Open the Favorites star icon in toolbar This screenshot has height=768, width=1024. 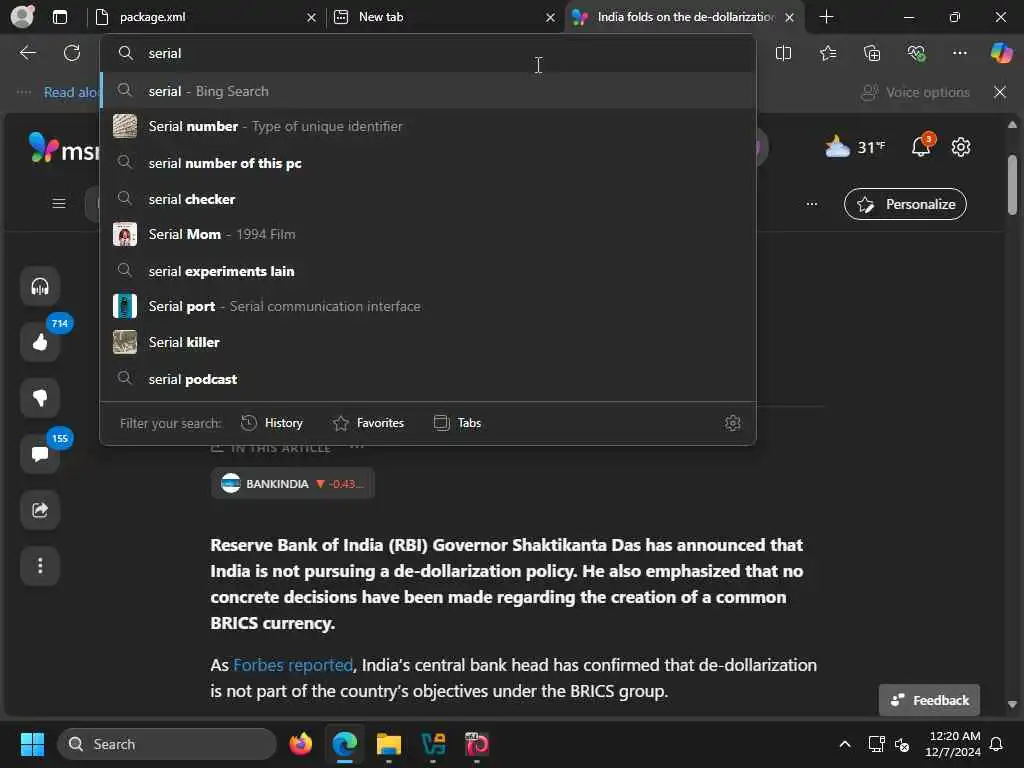[827, 53]
